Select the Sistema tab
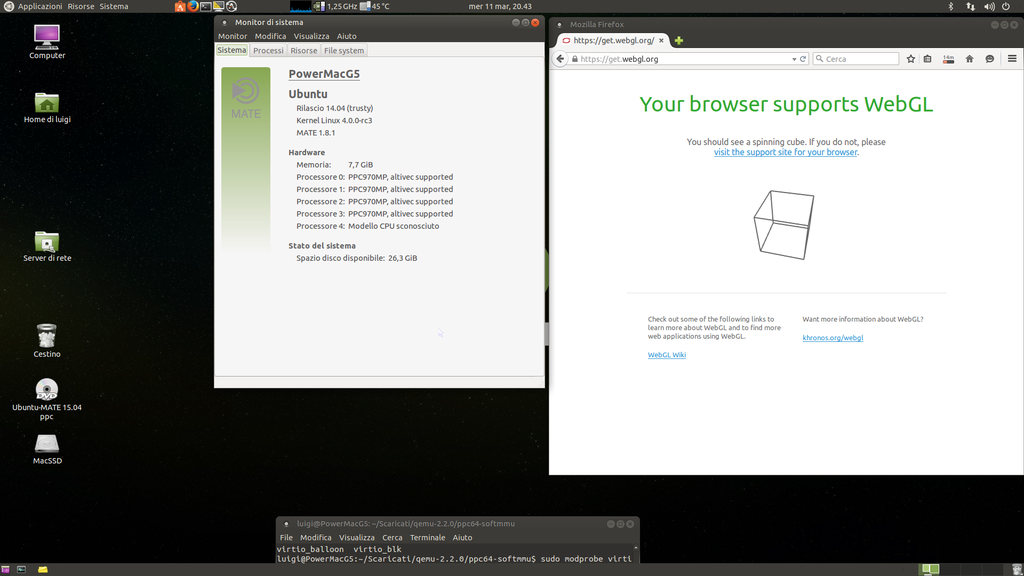Image resolution: width=1024 pixels, height=576 pixels. pyautogui.click(x=232, y=50)
